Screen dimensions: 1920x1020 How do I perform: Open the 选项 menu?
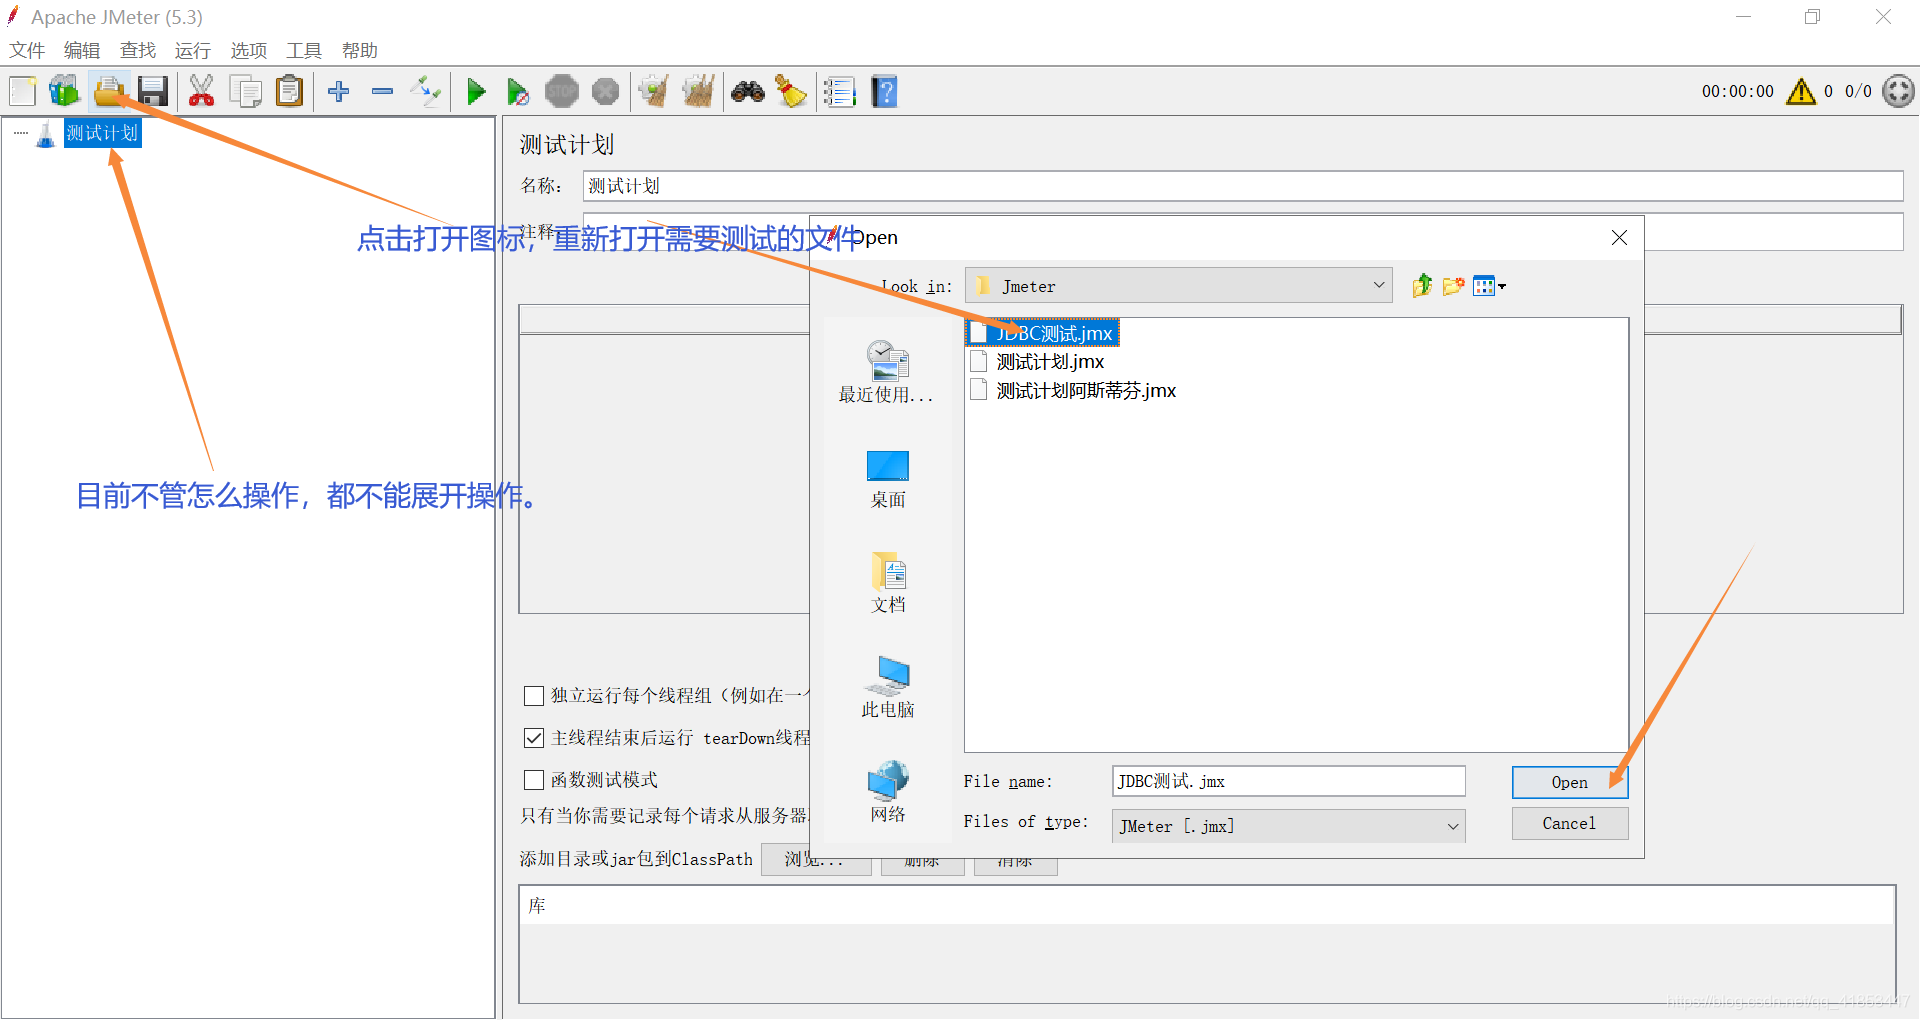249,50
